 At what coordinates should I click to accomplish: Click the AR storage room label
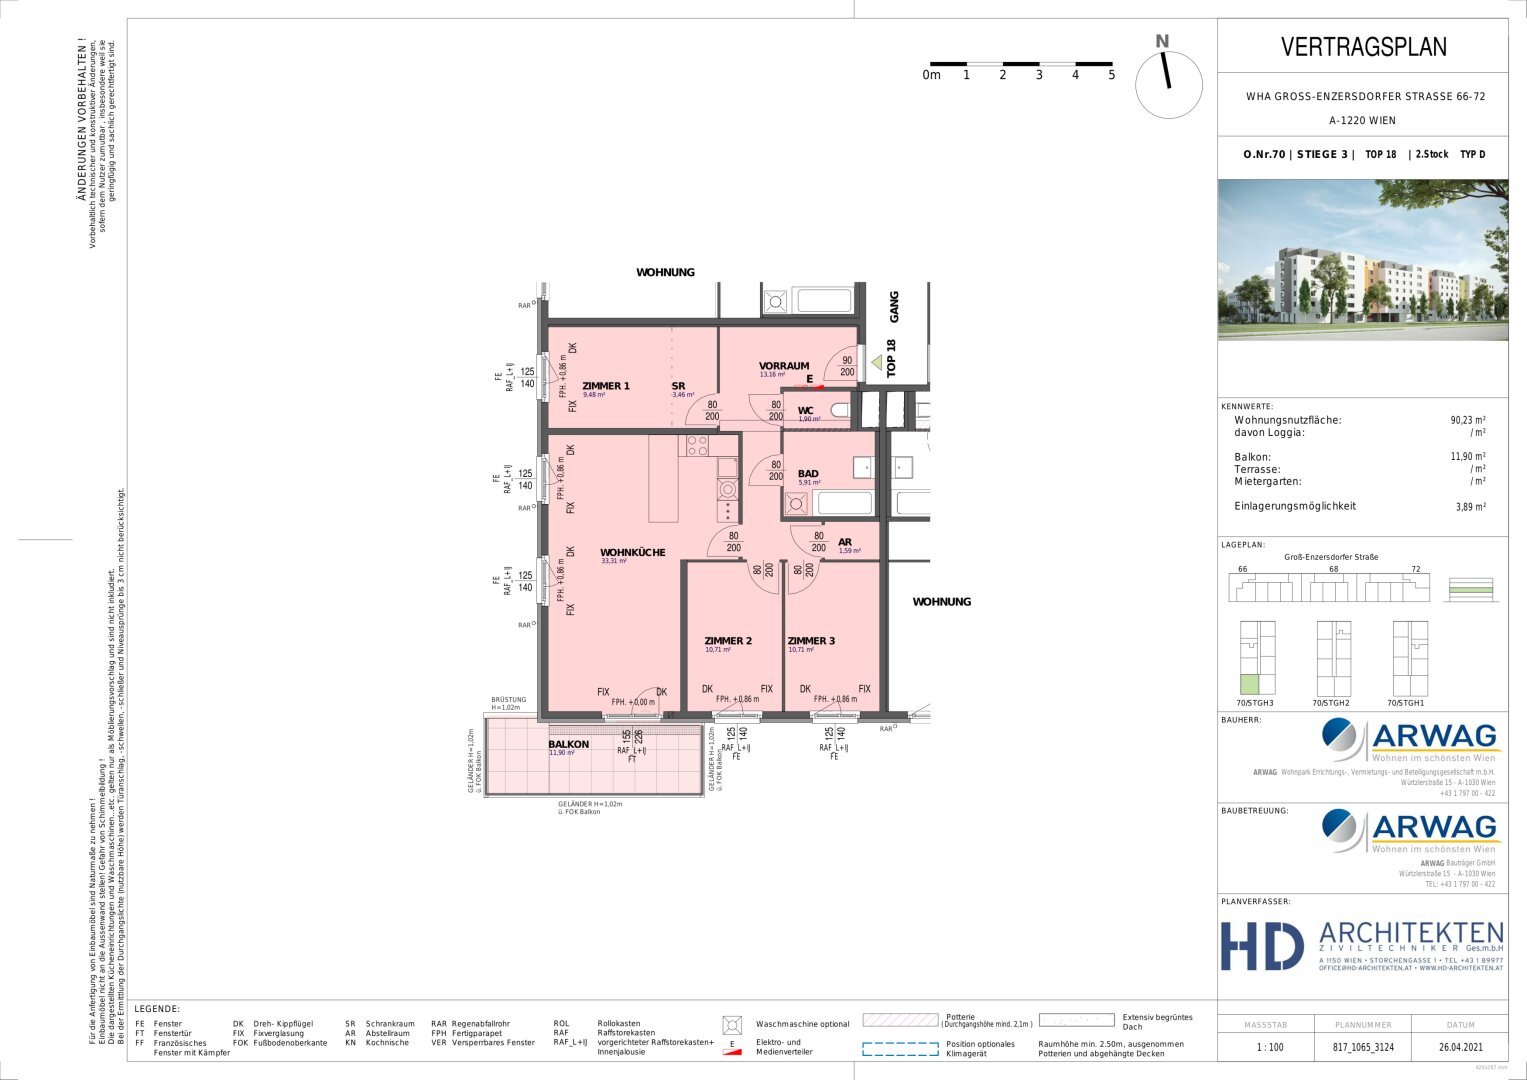pos(845,542)
